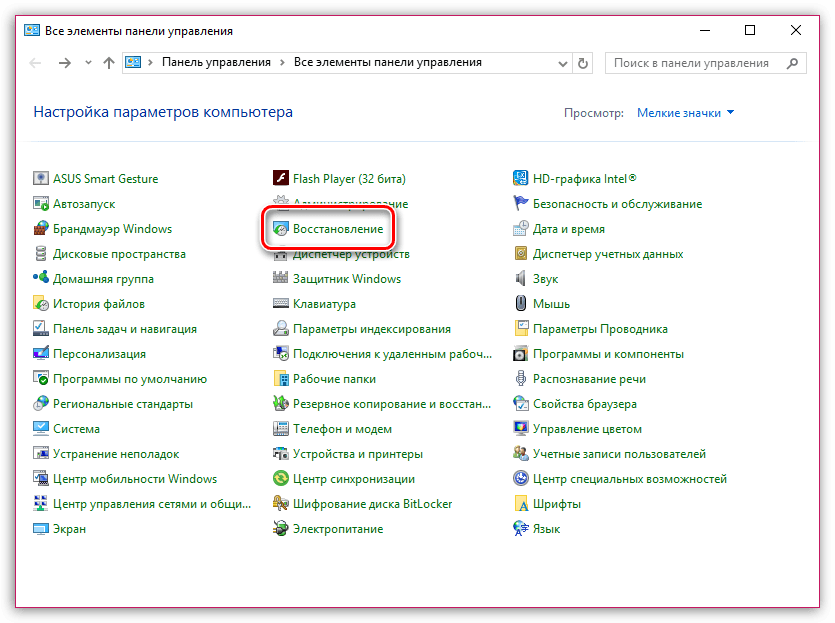
Task: Open the Восстановление icon
Action: pyautogui.click(x=281, y=229)
